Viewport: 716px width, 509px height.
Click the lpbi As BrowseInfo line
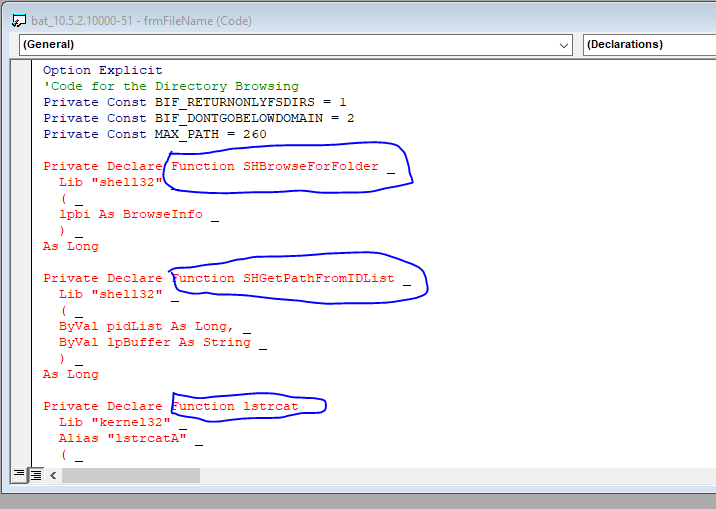pyautogui.click(x=139, y=215)
